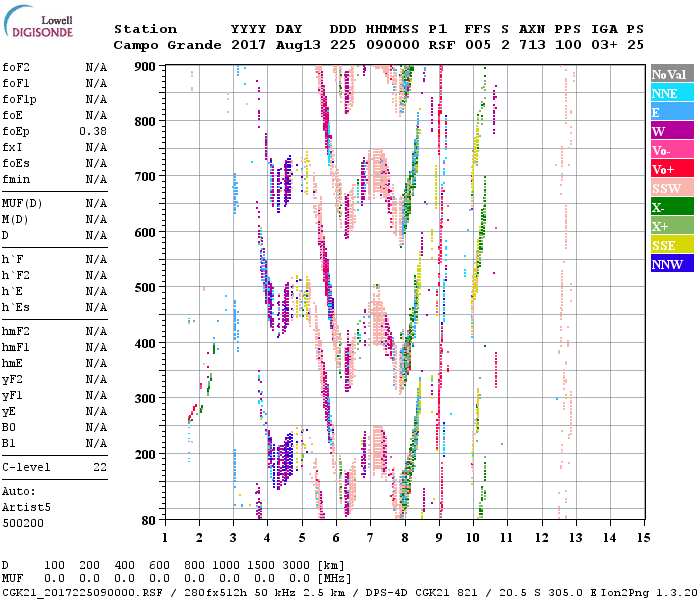Select the Vo- pink legend swatch
Image resolution: width=700 pixels, height=600 pixels.
point(672,150)
